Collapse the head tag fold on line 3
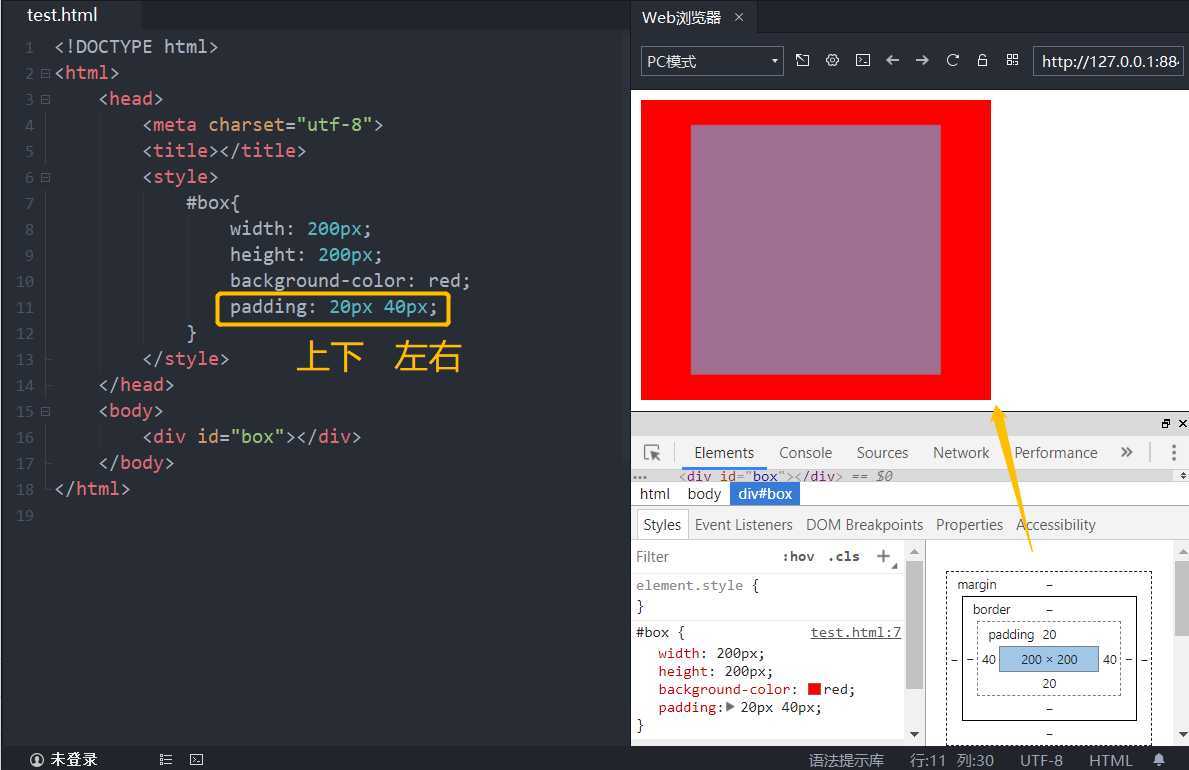 pos(45,99)
